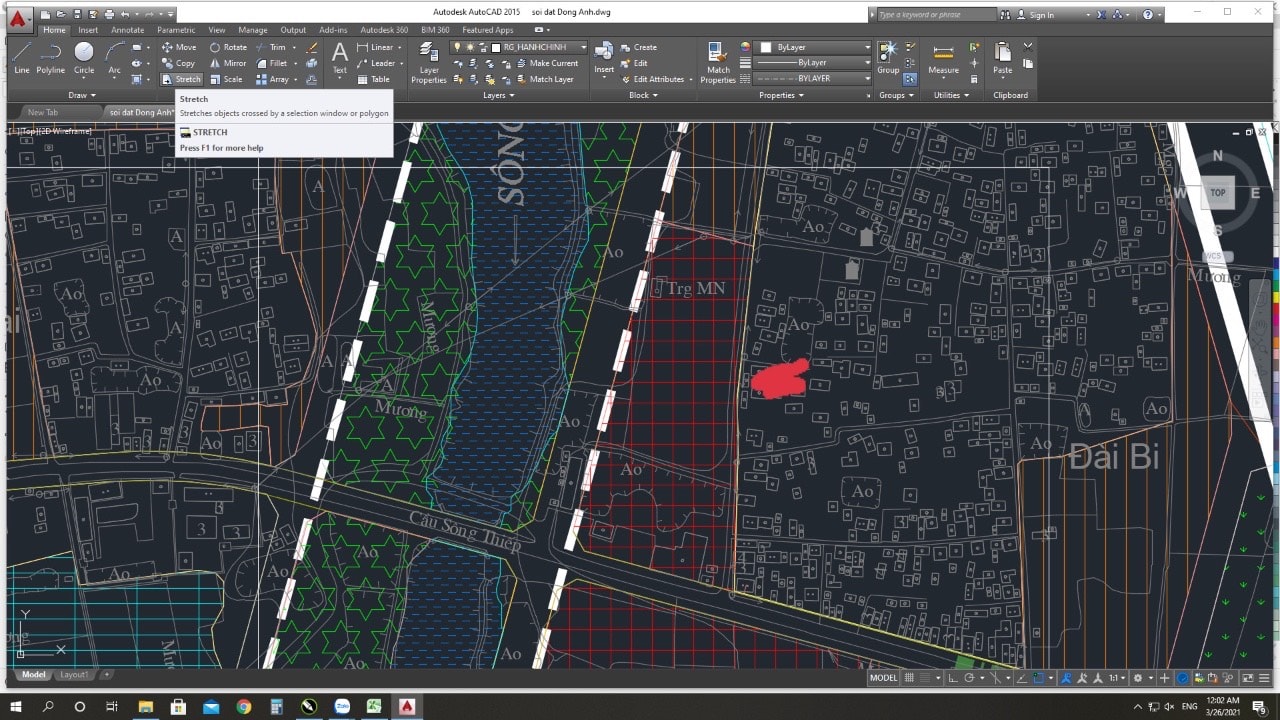The image size is (1280, 720).
Task: Toggle the drawing grid display in status bar
Action: point(909,678)
